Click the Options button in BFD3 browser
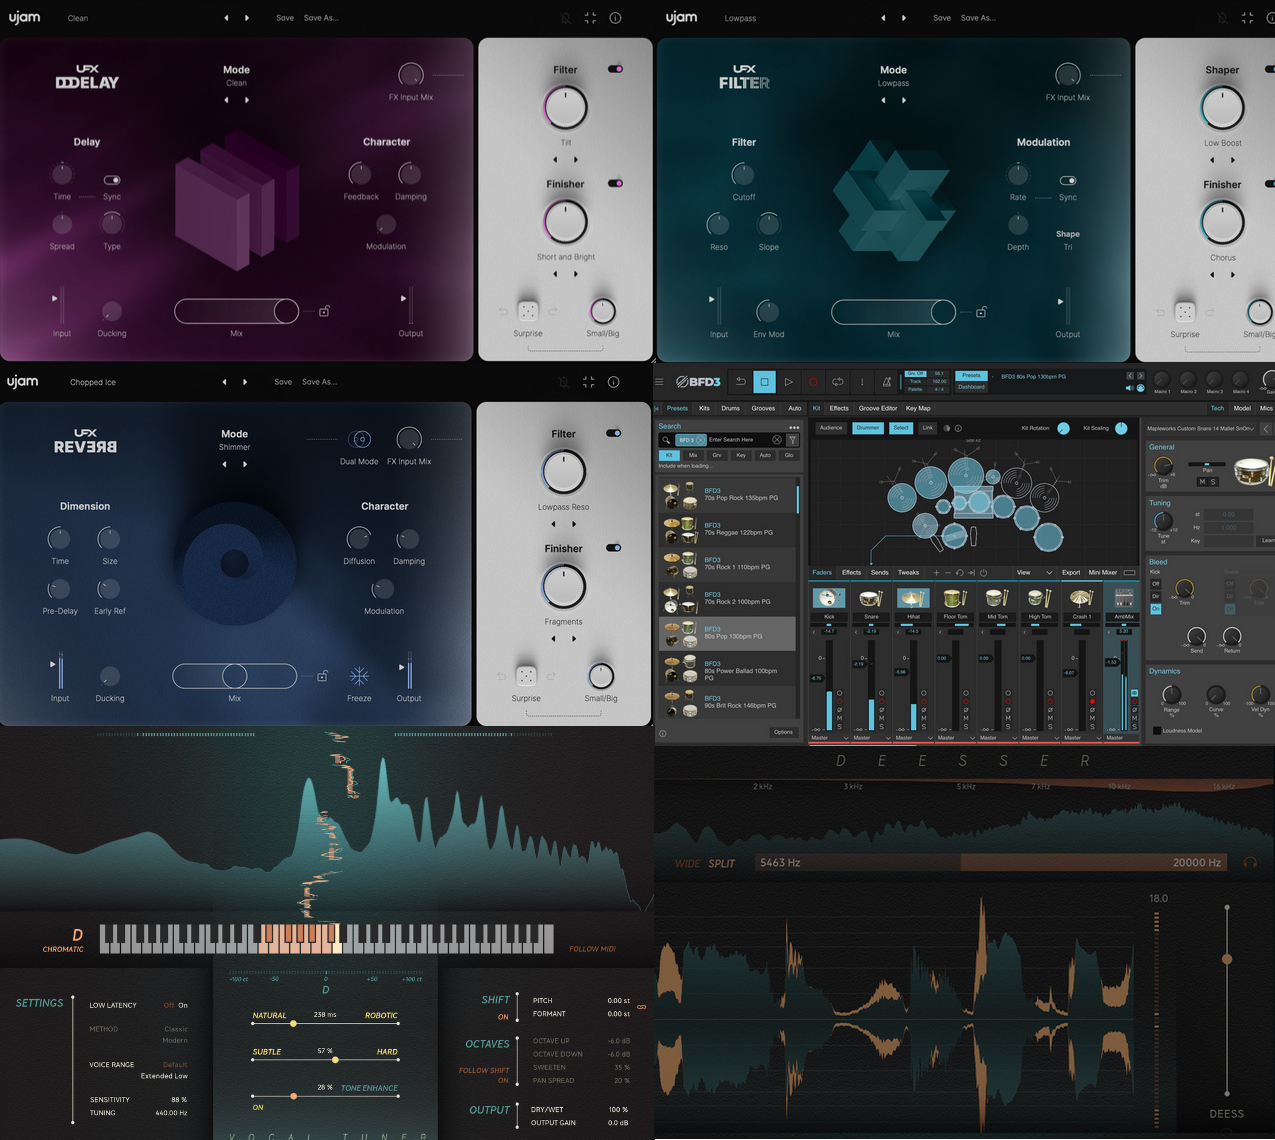1275x1140 pixels. point(783,732)
